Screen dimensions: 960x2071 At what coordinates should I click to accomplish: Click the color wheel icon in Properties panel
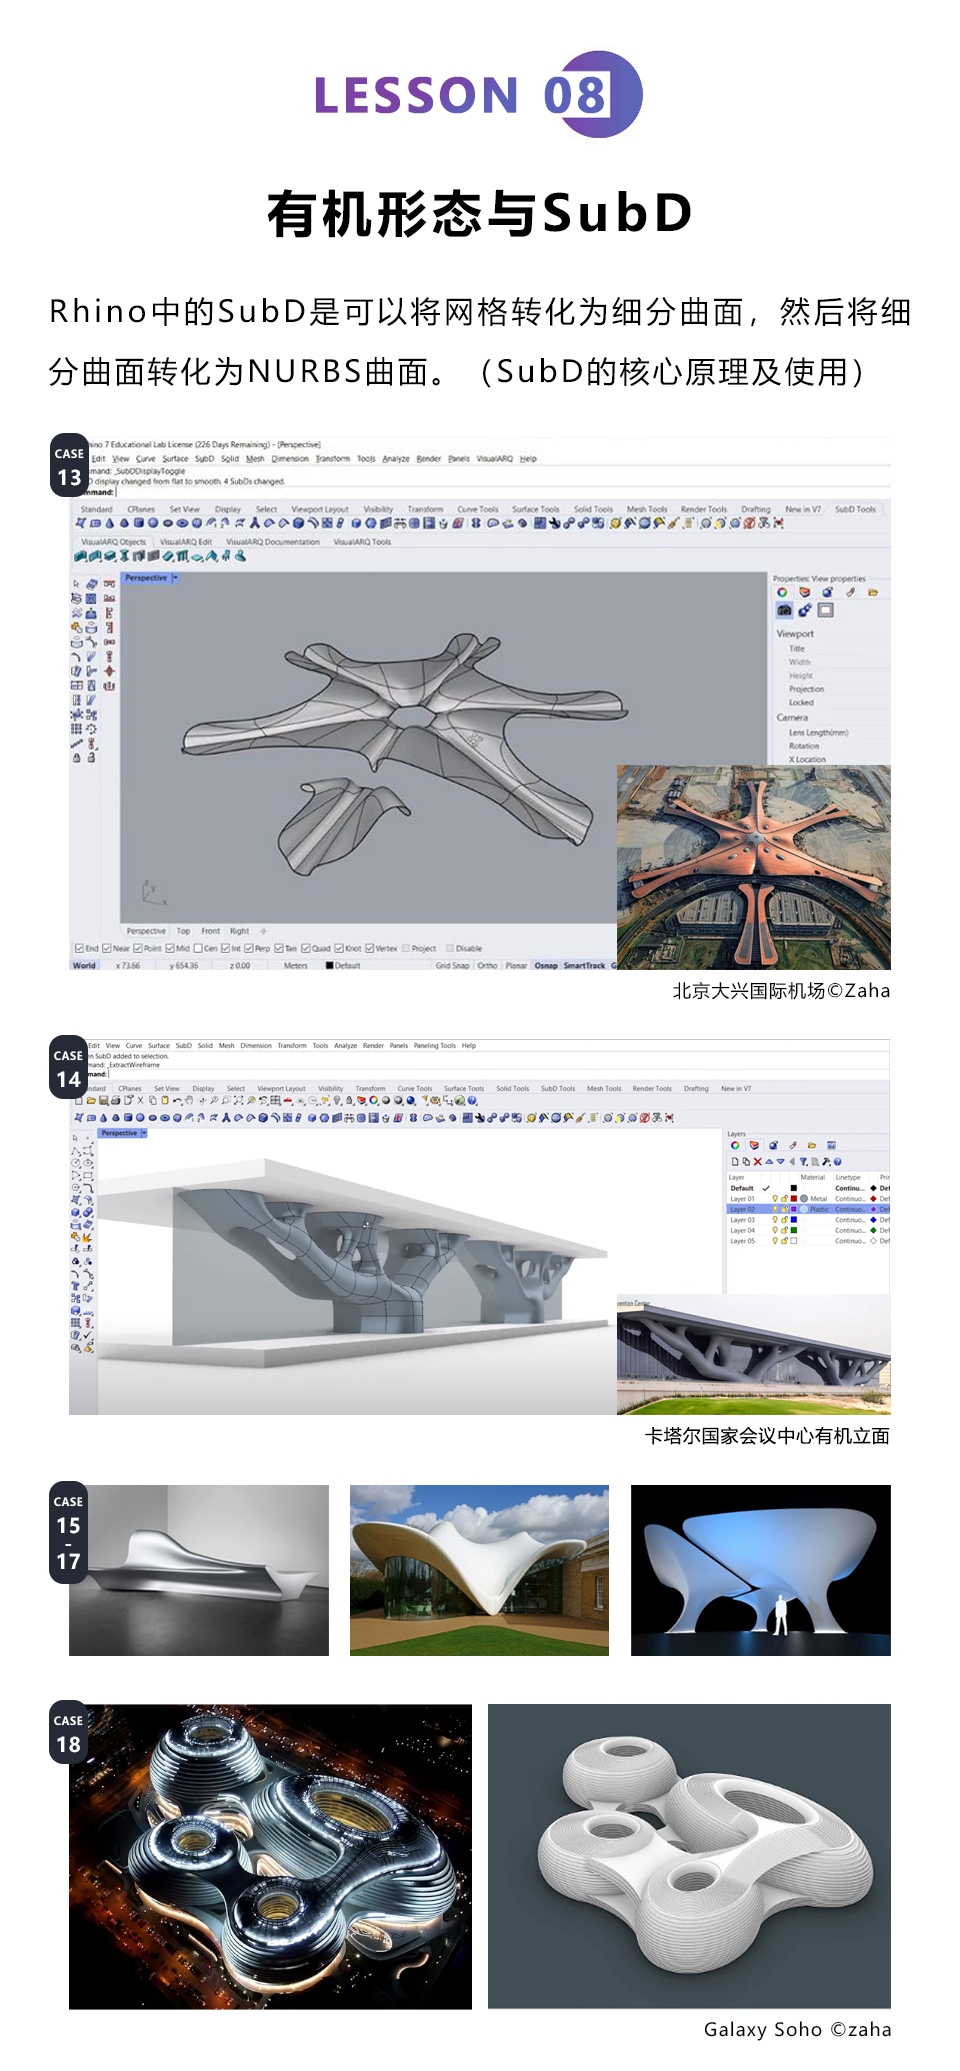782,592
